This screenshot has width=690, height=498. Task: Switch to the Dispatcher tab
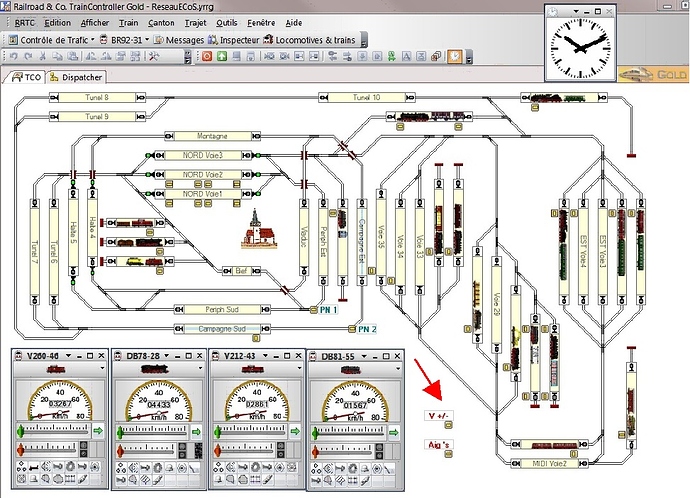77,77
